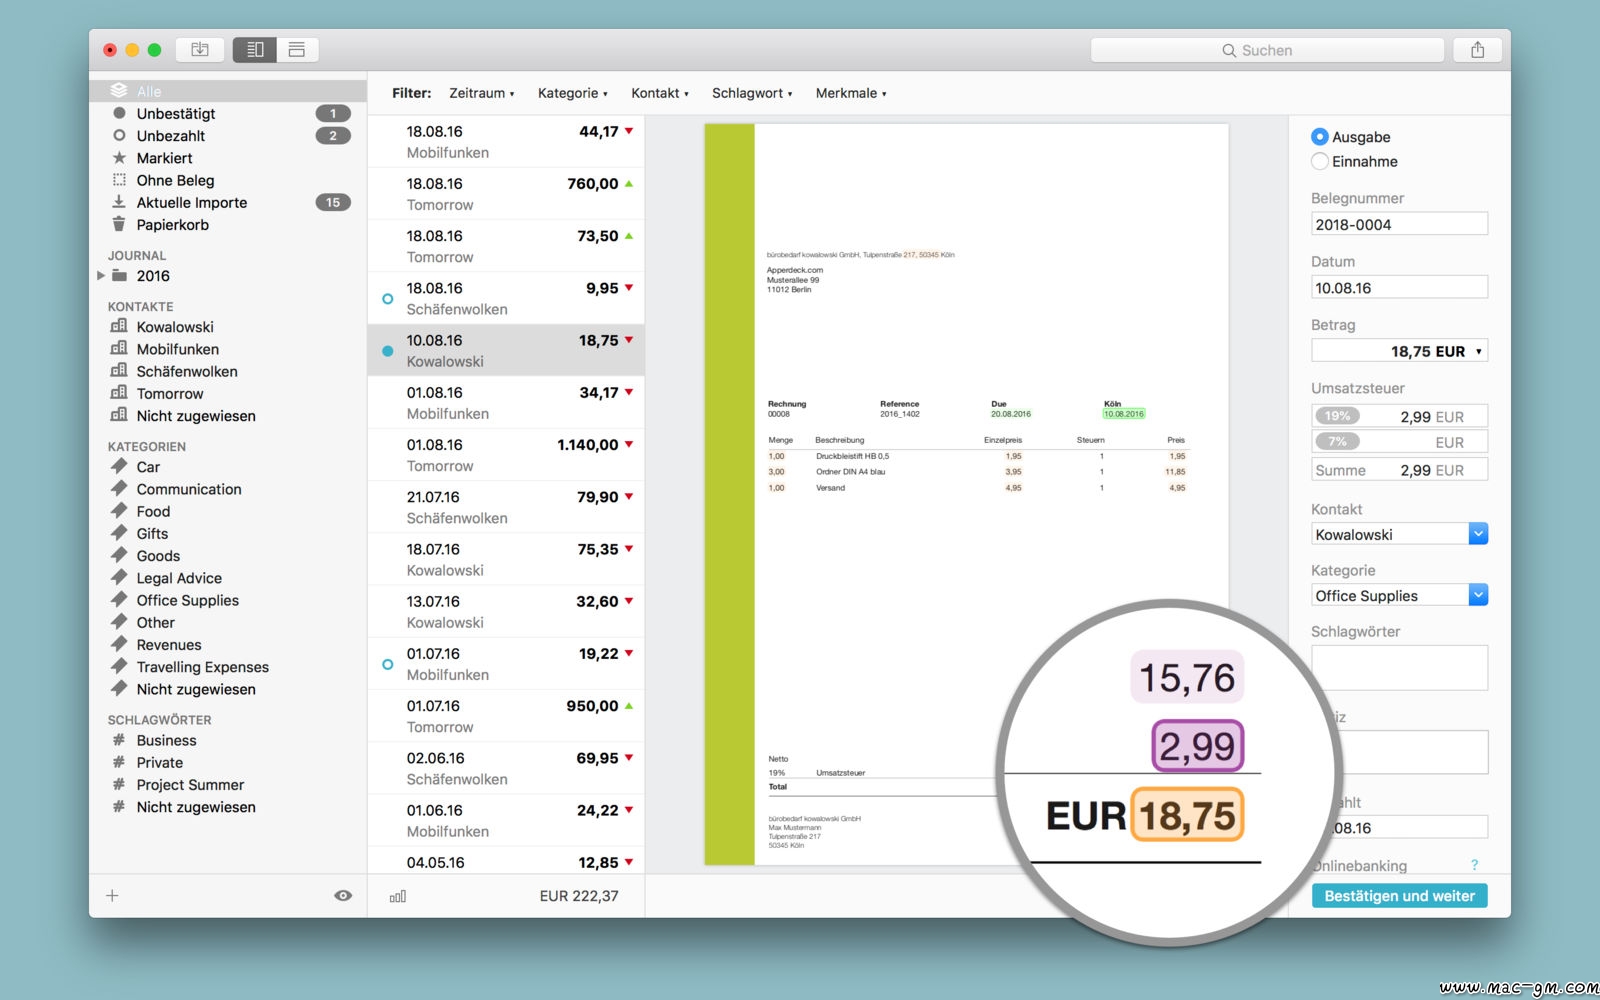Open Schlagwort filter dropdown
Screen dimensions: 1600x1000
[752, 93]
